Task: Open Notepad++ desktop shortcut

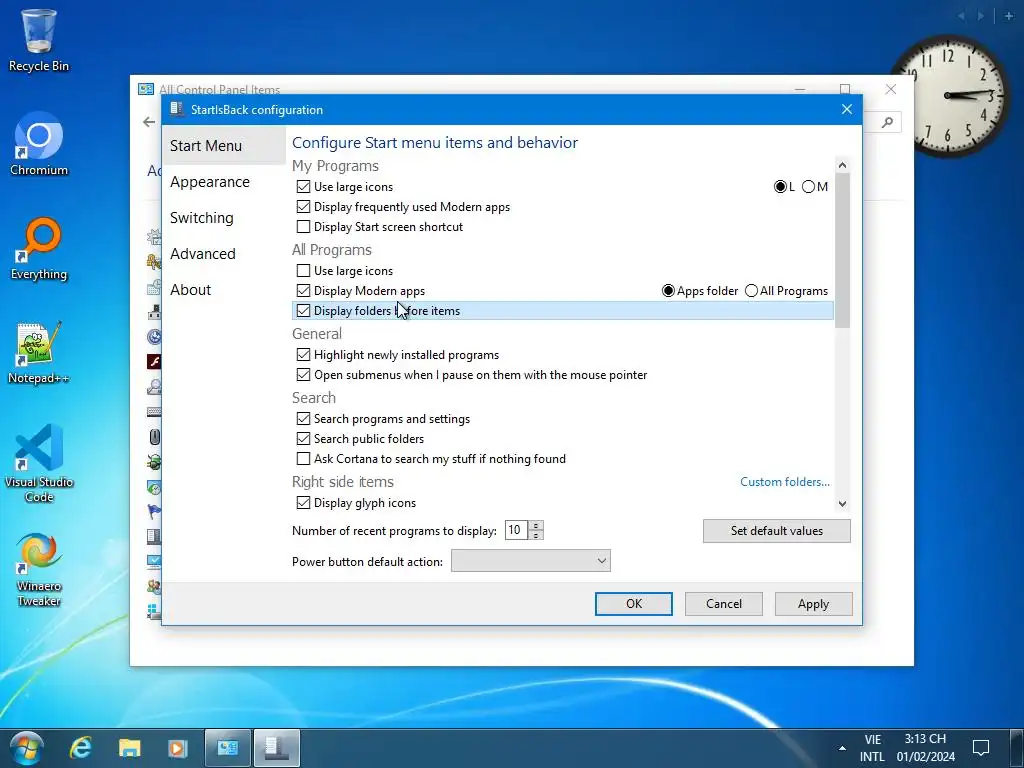Action: tap(39, 353)
